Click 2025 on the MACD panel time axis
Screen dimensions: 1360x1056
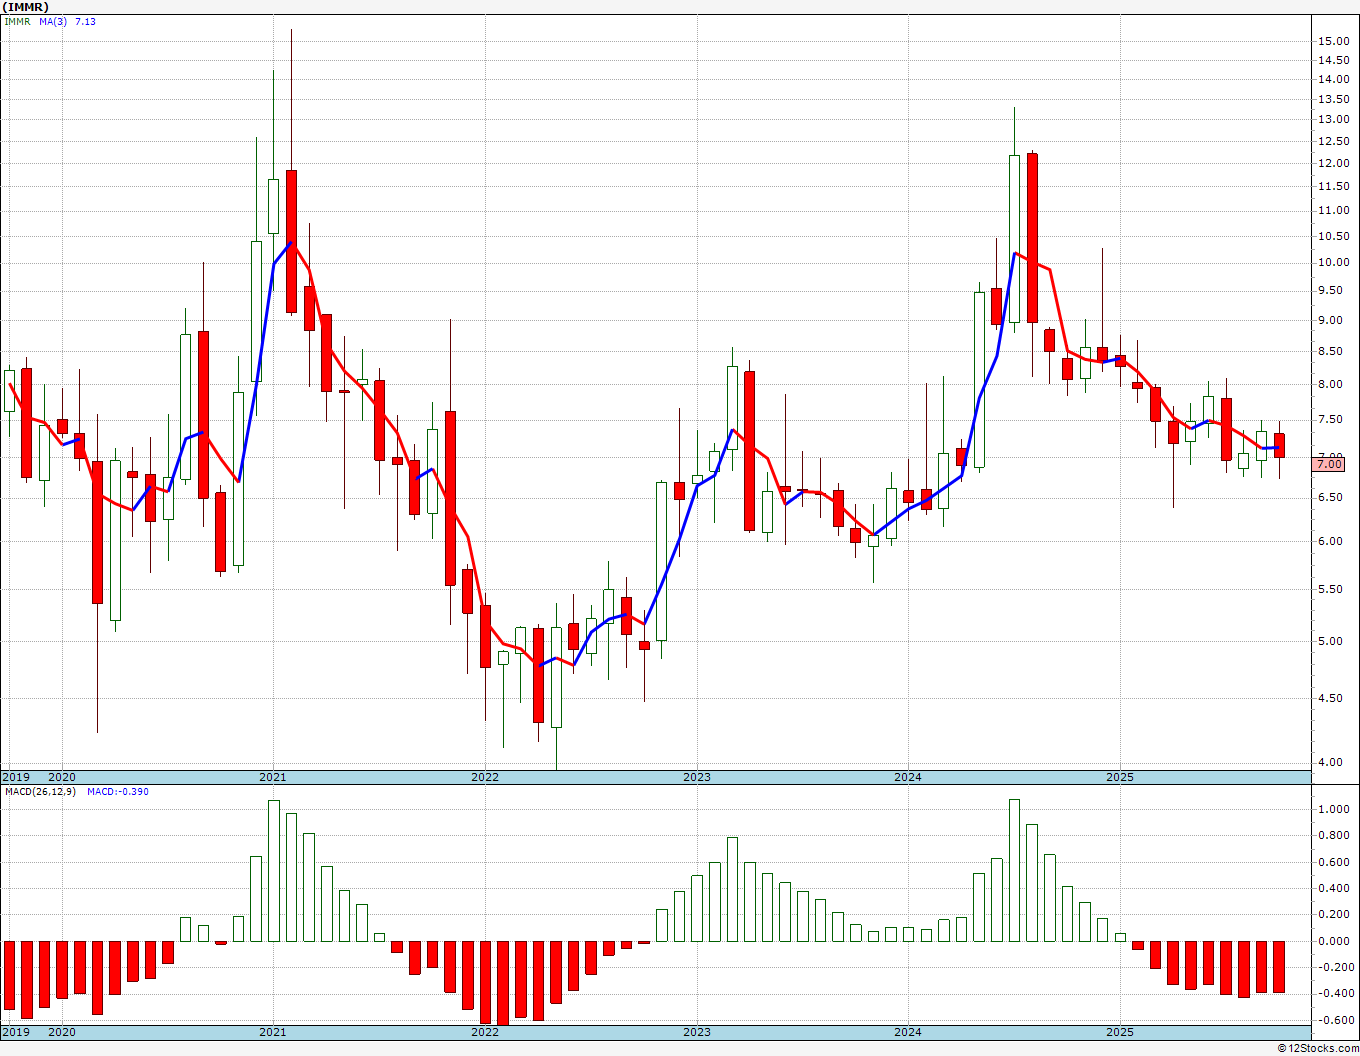[x=1120, y=1032]
